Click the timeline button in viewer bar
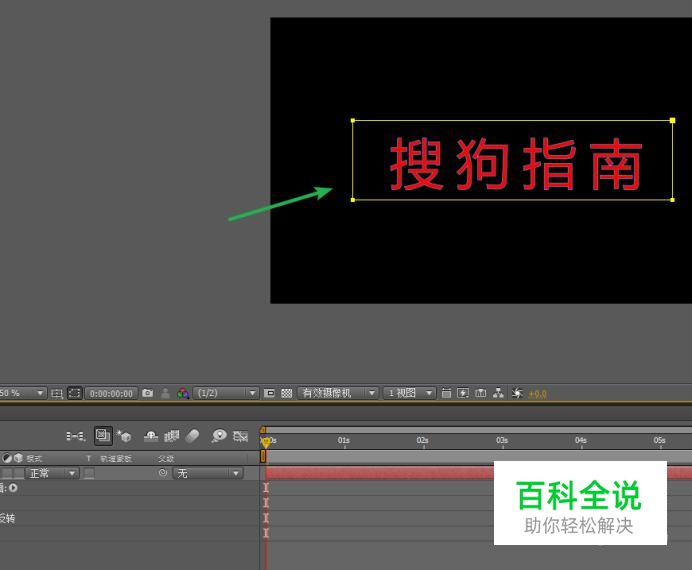Viewport: 692px width, 570px height. [481, 393]
